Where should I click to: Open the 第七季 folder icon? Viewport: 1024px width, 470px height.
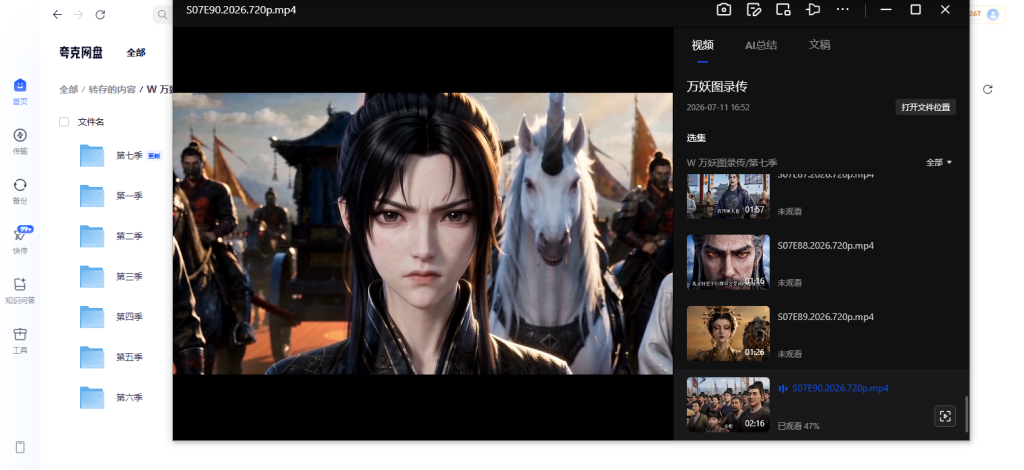point(92,155)
